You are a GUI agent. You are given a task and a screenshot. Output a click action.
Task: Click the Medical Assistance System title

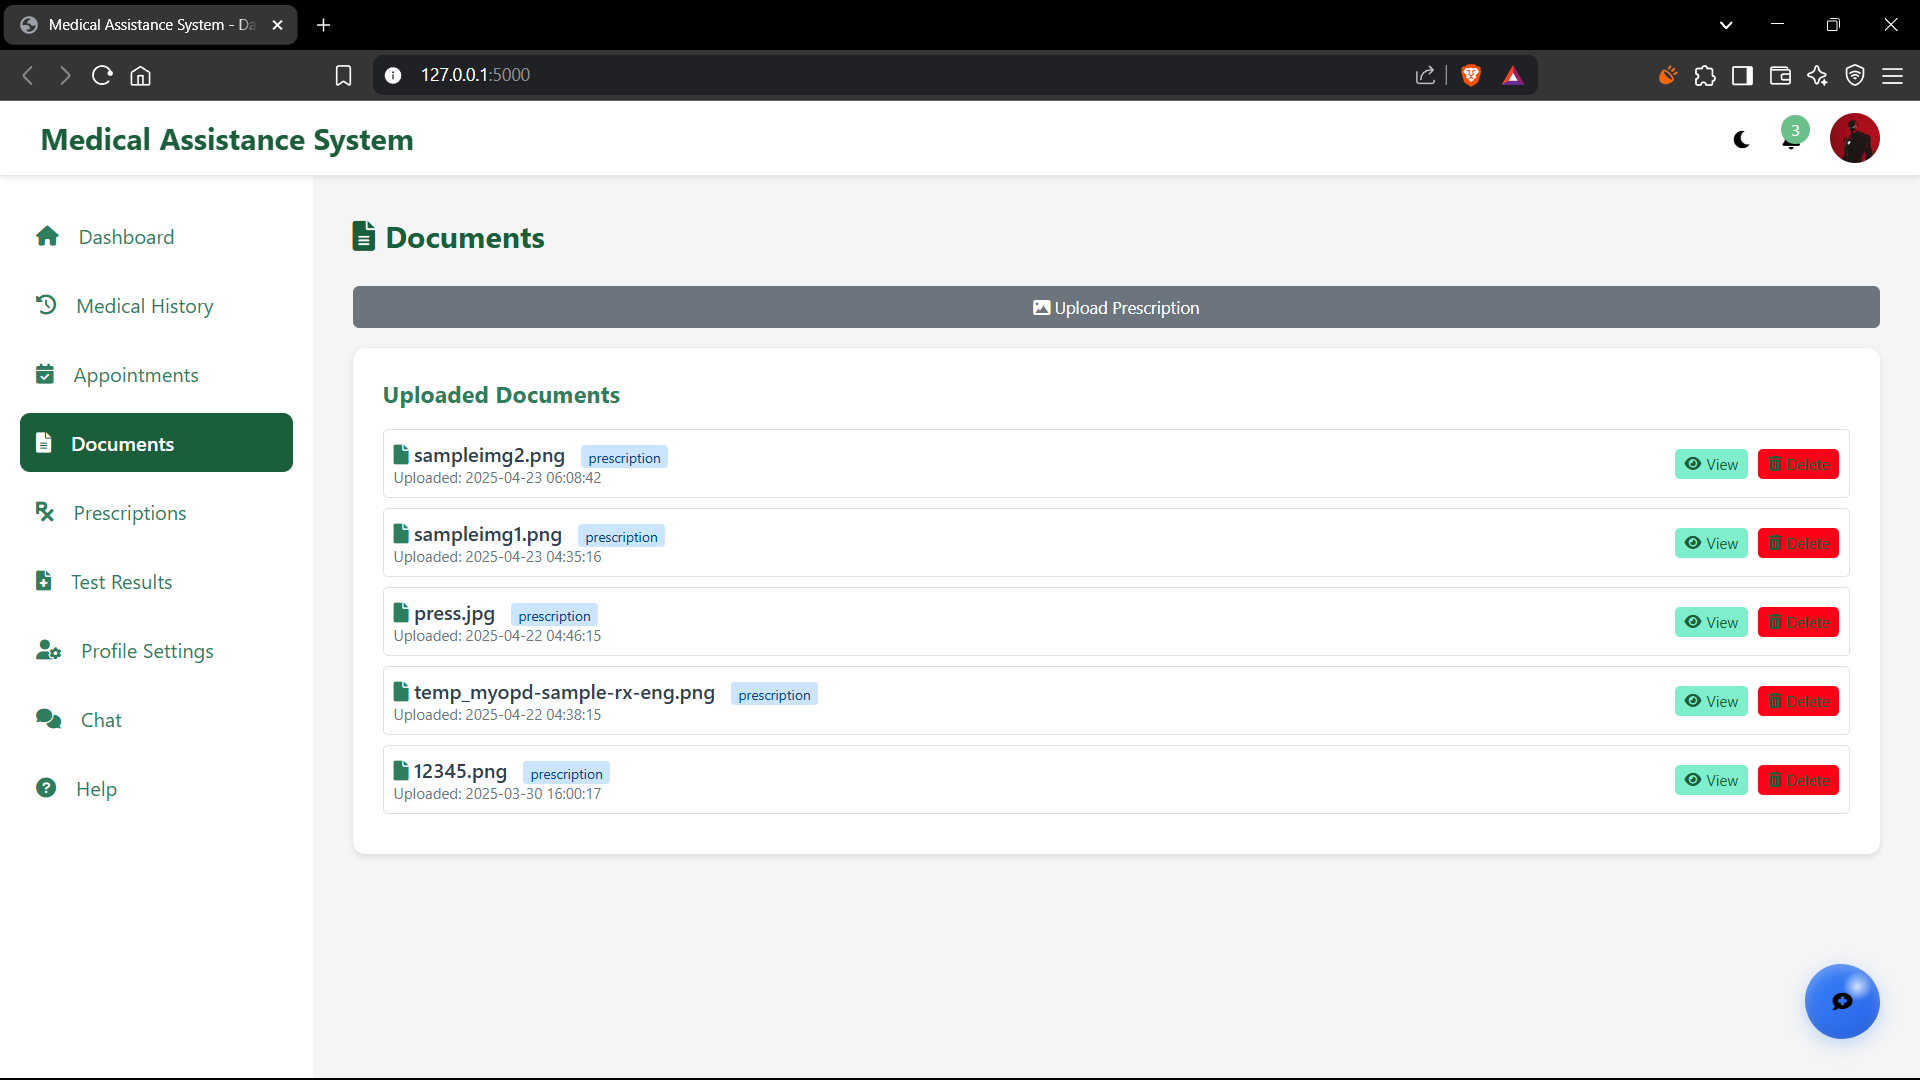227,139
